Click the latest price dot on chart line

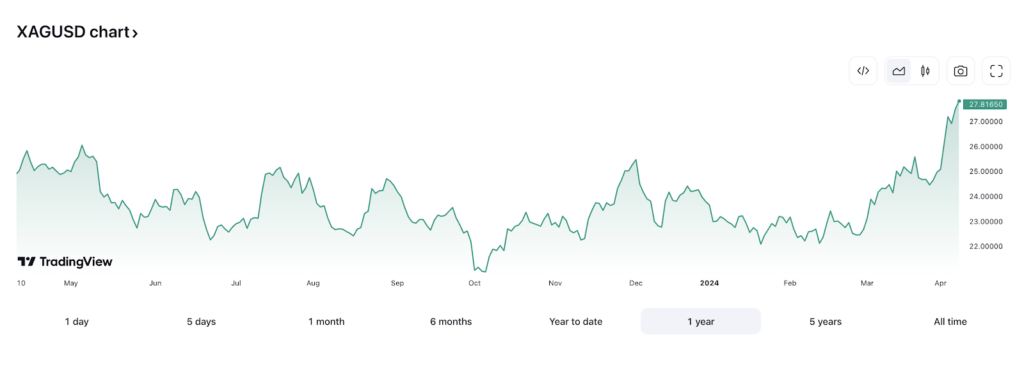(x=959, y=101)
